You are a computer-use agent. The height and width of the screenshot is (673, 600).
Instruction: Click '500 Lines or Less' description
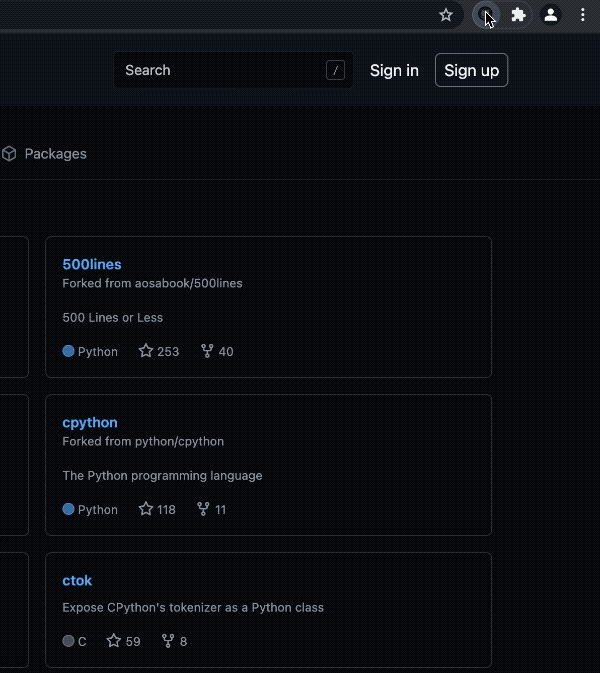pos(112,318)
